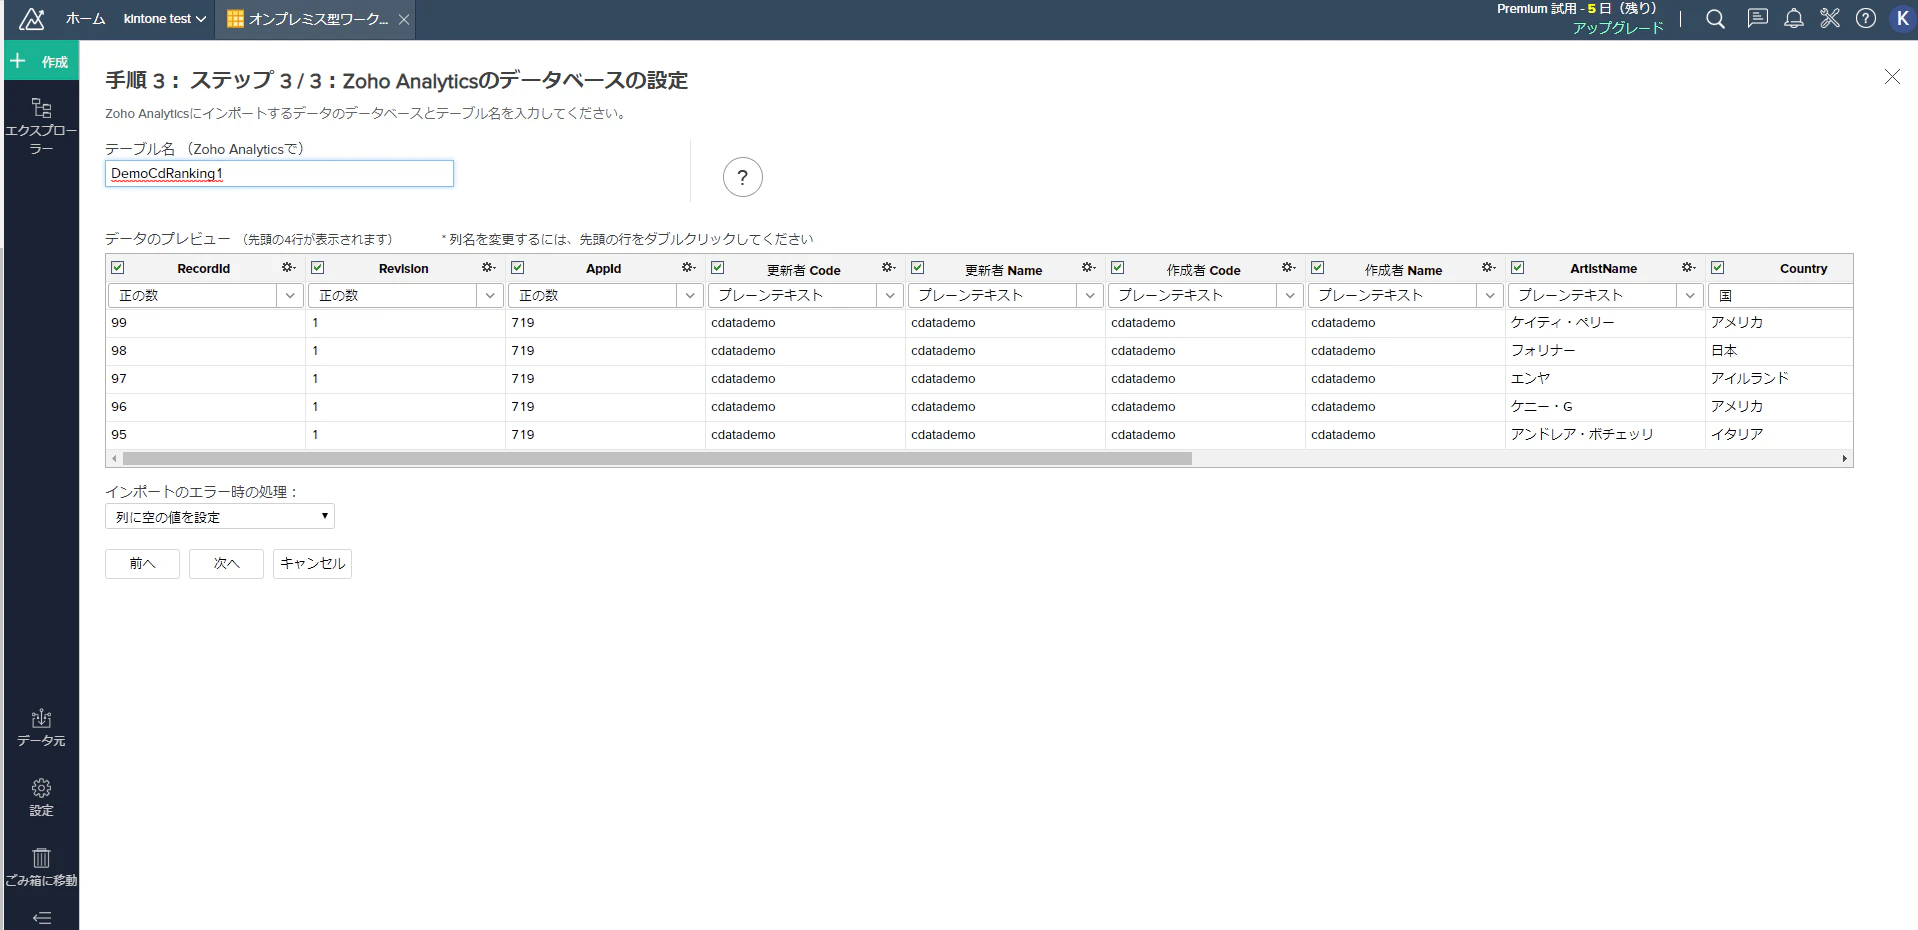Open RecordId data type dropdown

205,296
